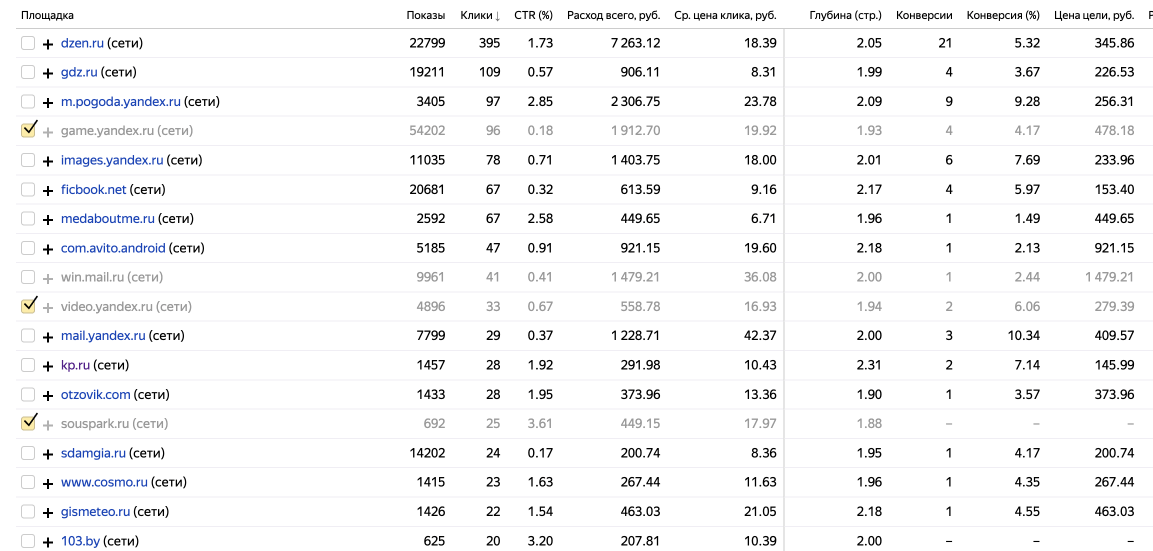Expand the dzen.ru row plus icon
This screenshot has width=1153, height=551.
48,44
